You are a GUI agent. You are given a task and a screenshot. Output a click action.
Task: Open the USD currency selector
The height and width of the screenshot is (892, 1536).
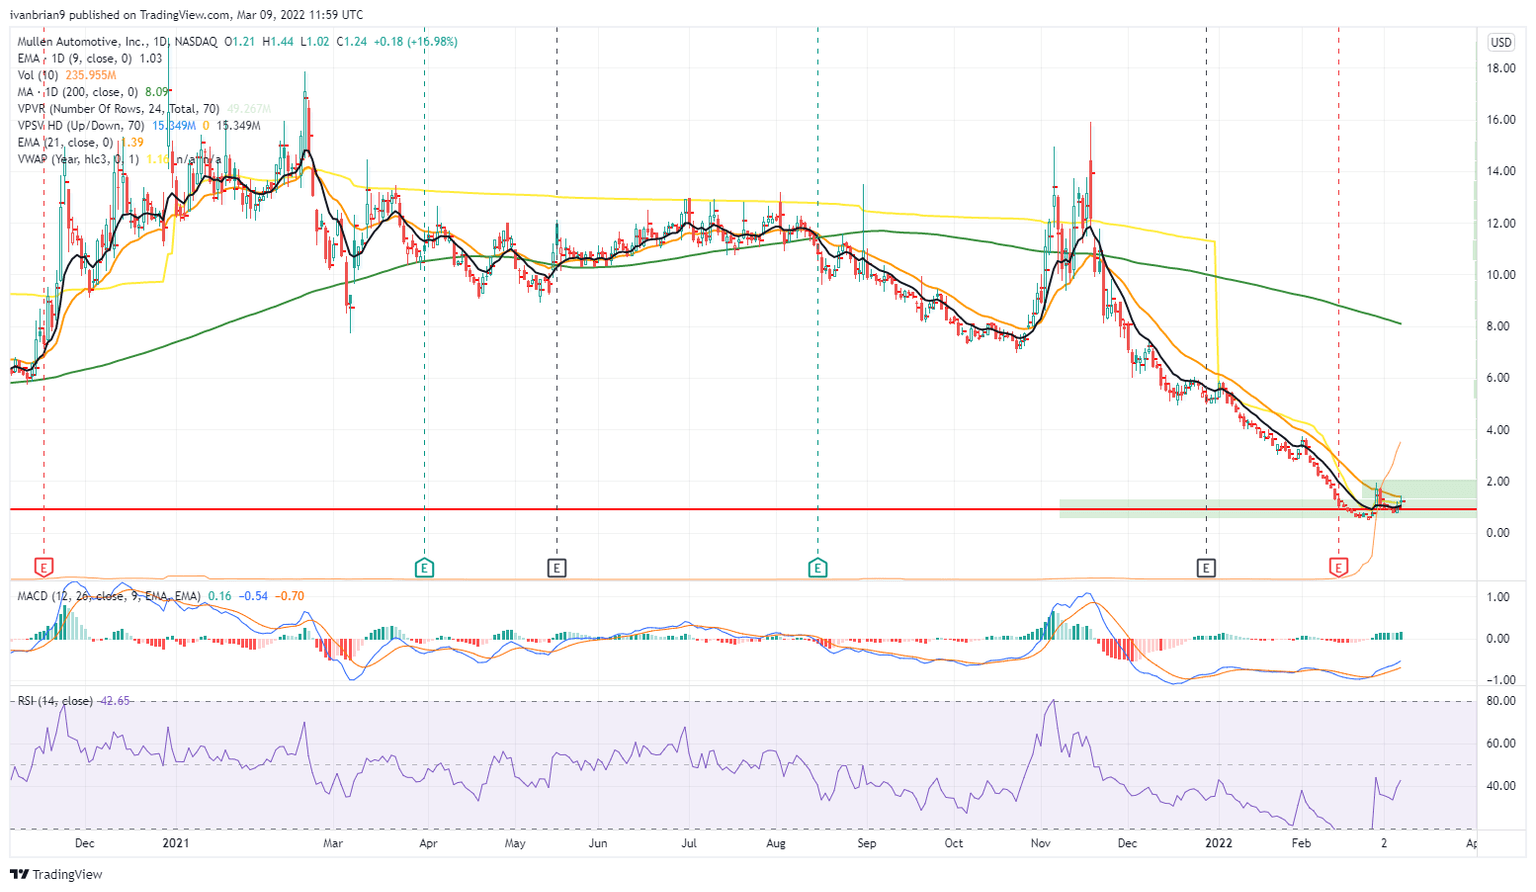[x=1500, y=42]
